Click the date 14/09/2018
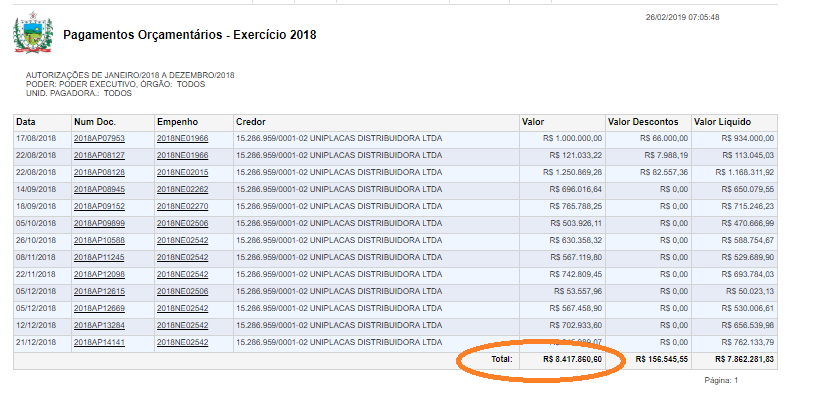 [36, 189]
